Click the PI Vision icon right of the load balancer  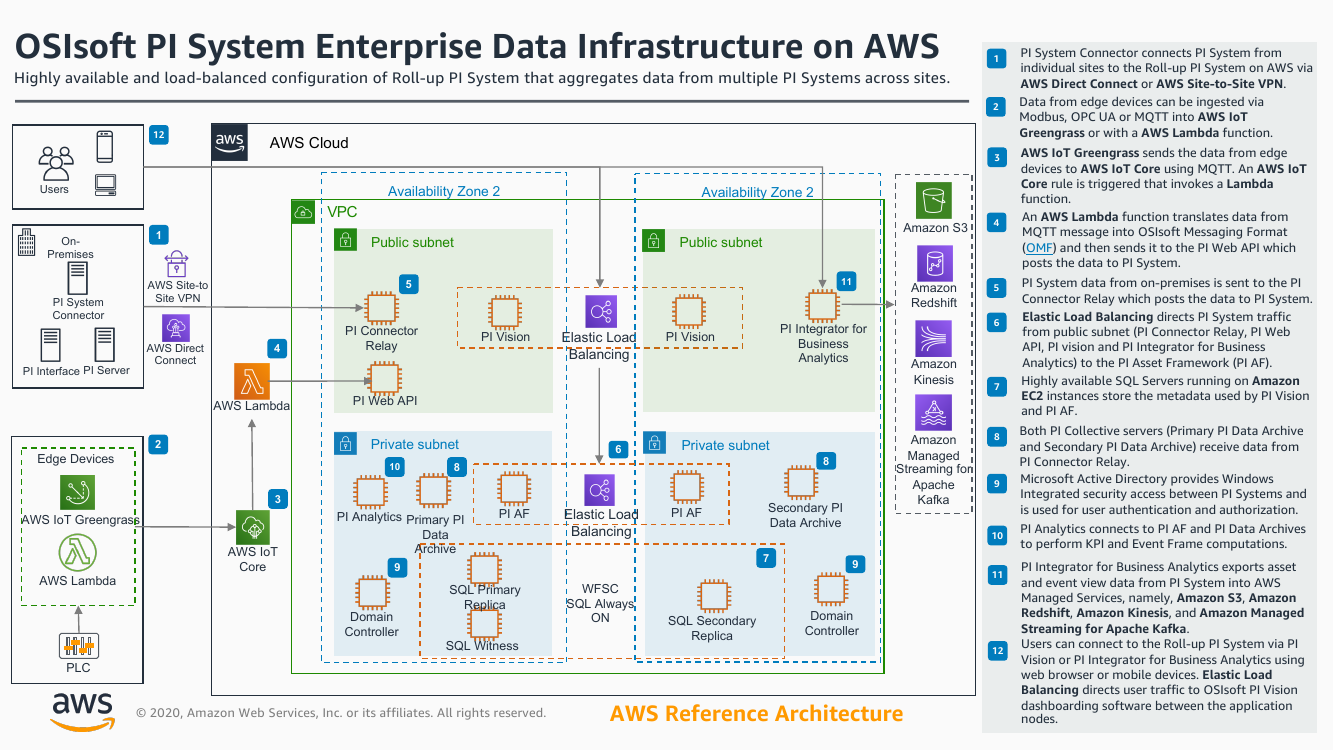[688, 312]
